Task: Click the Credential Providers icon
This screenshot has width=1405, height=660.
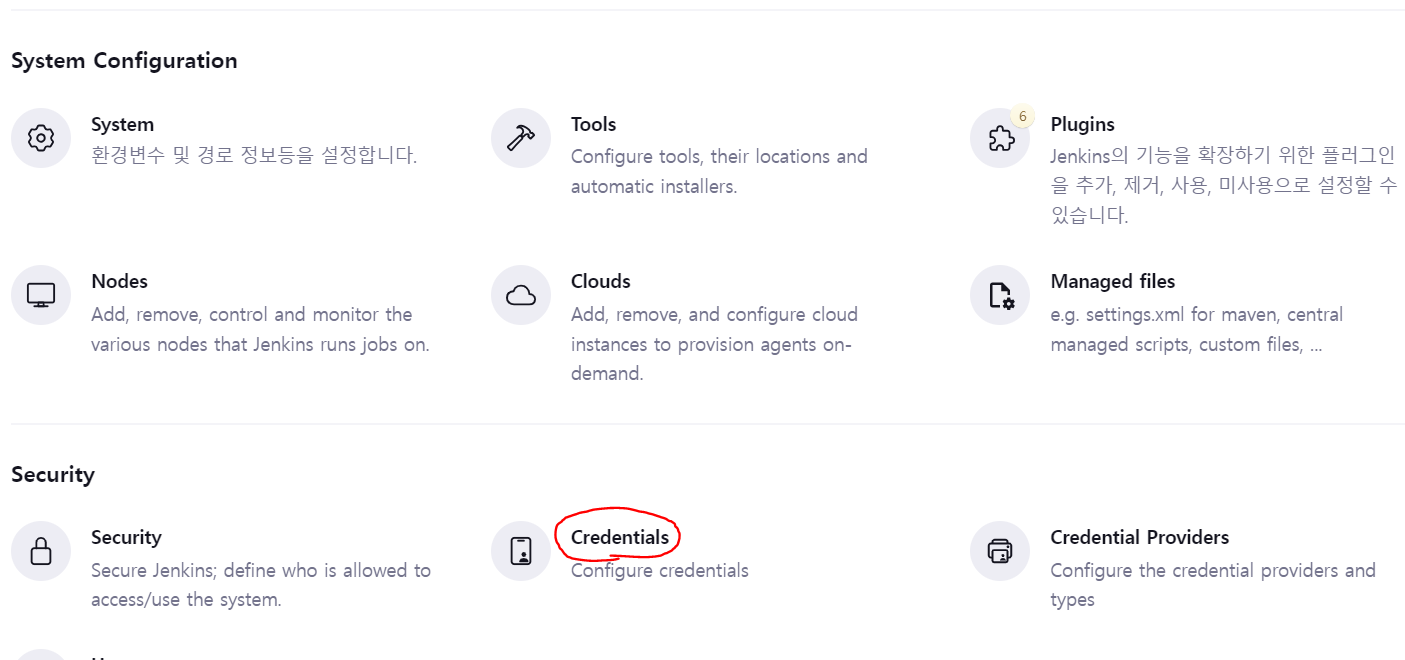Action: [1000, 551]
